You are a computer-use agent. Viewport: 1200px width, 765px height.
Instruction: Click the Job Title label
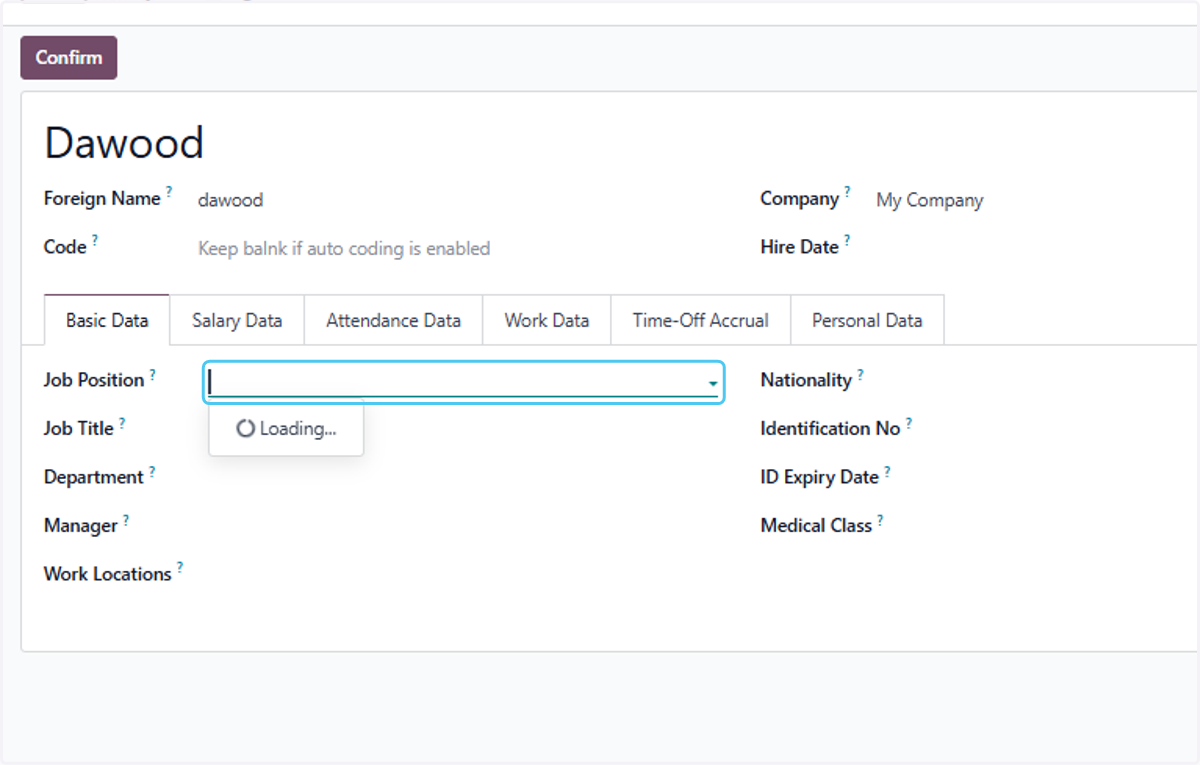pos(79,428)
